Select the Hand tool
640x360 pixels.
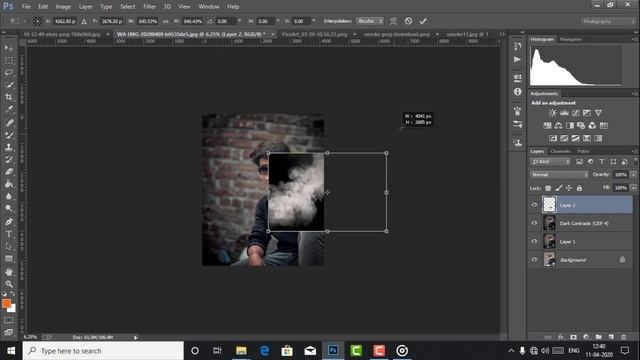9,271
